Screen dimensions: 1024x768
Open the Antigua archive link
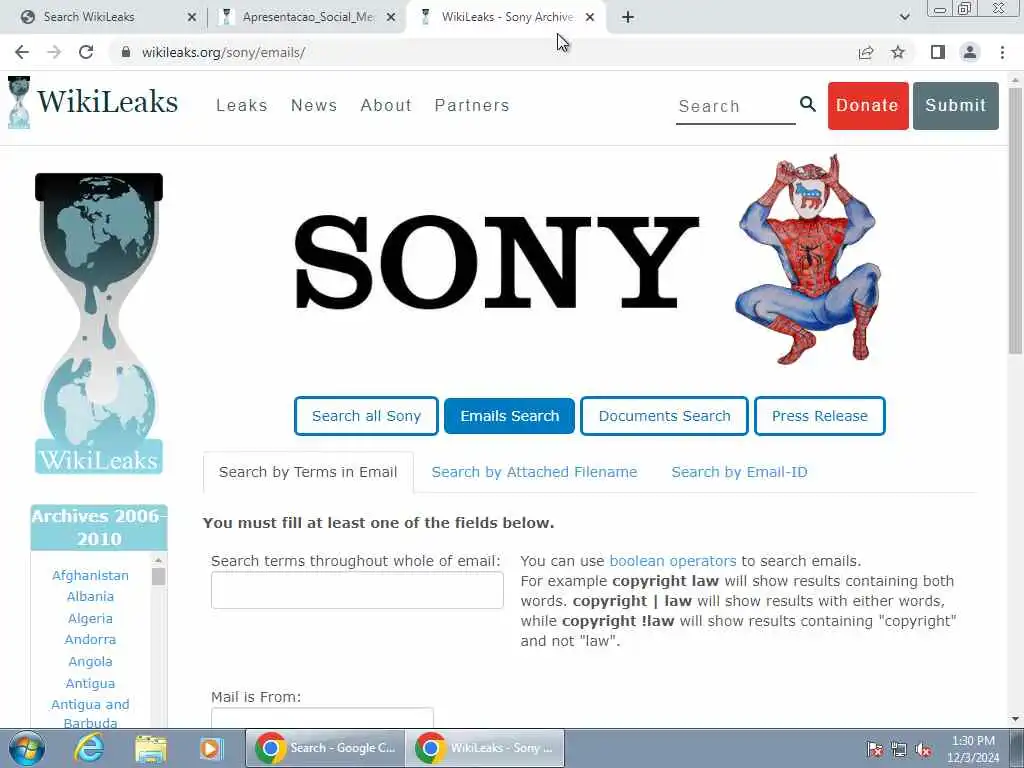pyautogui.click(x=90, y=683)
